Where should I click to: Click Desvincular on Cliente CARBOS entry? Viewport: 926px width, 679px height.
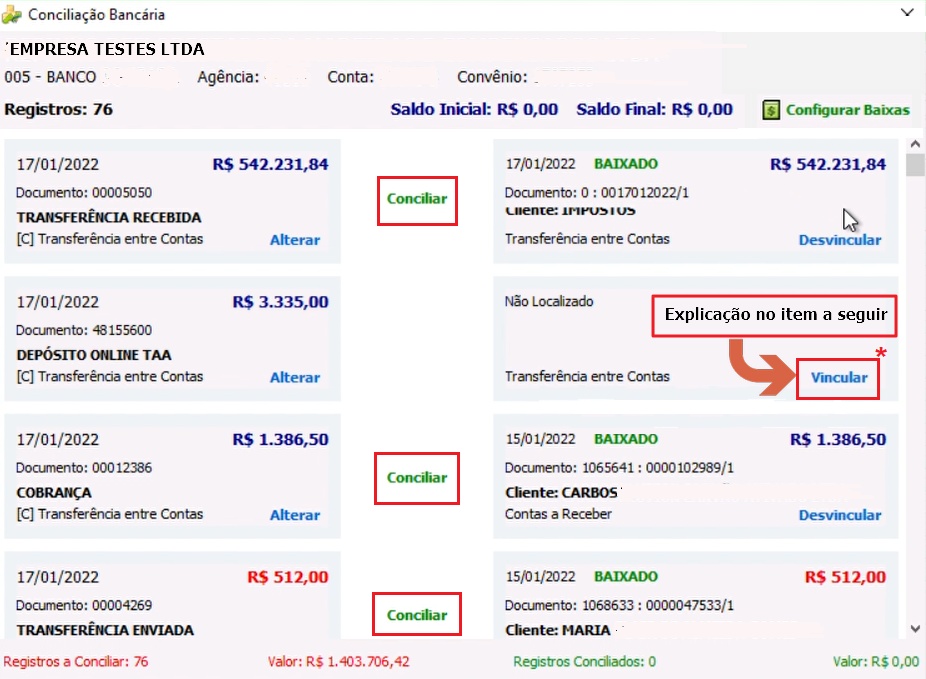pyautogui.click(x=840, y=515)
